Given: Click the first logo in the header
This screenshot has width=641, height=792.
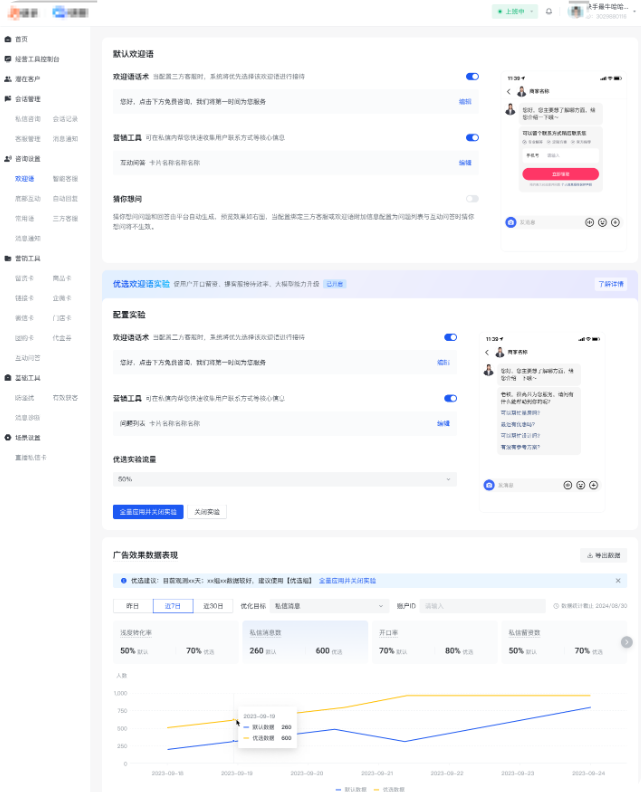Looking at the screenshot, I should coord(23,12).
